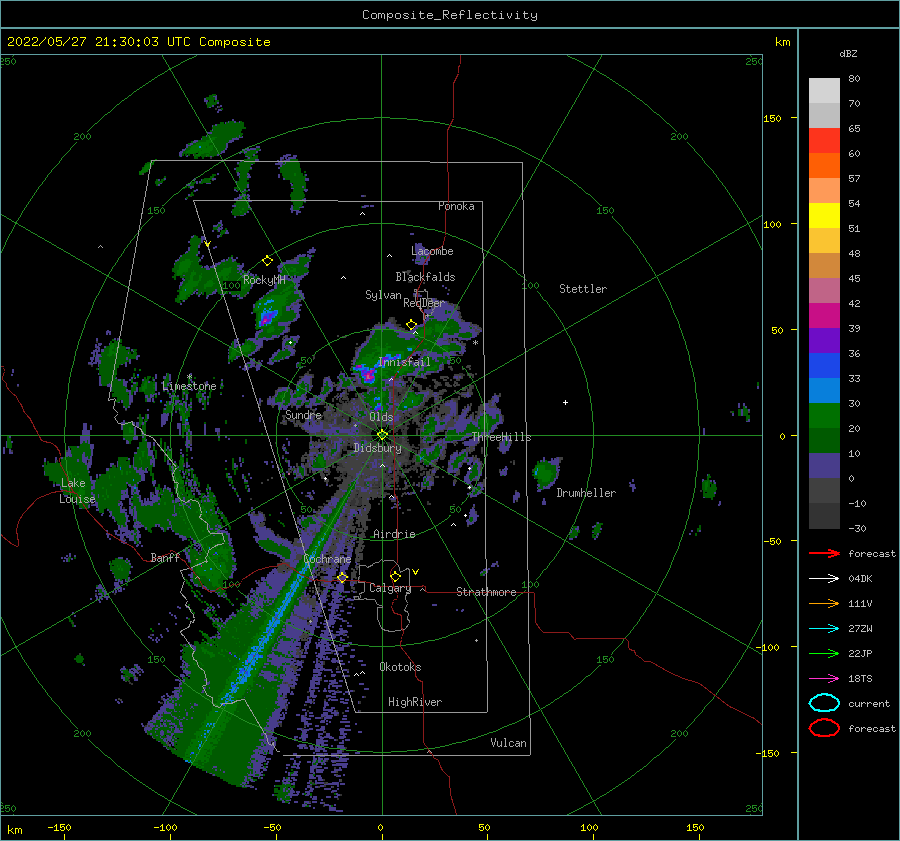Screen dimensions: 900x841
Task: Select light grey swatch between 80 and 70
Action: 824,90
